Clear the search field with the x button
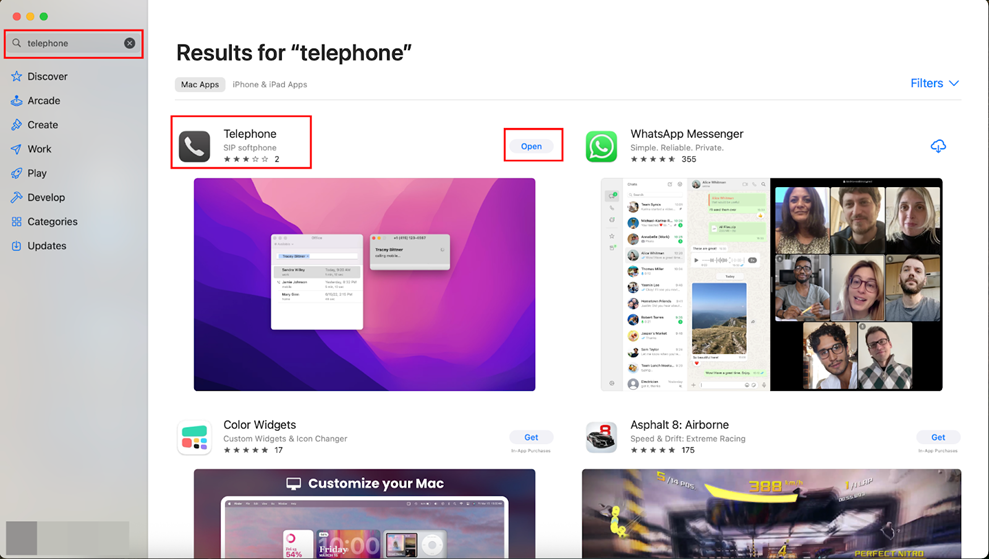This screenshot has width=989, height=559. (129, 43)
